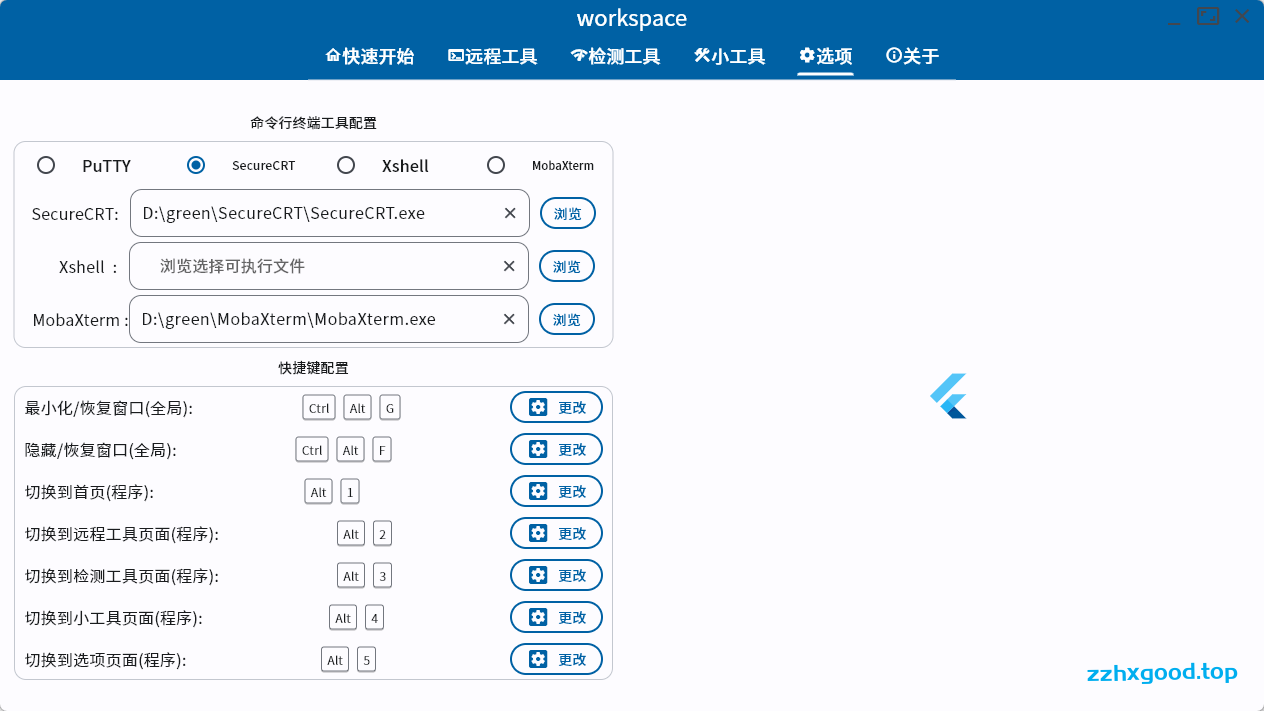Change the 切换到远程工具页面 shortcut
Image resolution: width=1264 pixels, height=711 pixels.
tap(556, 534)
